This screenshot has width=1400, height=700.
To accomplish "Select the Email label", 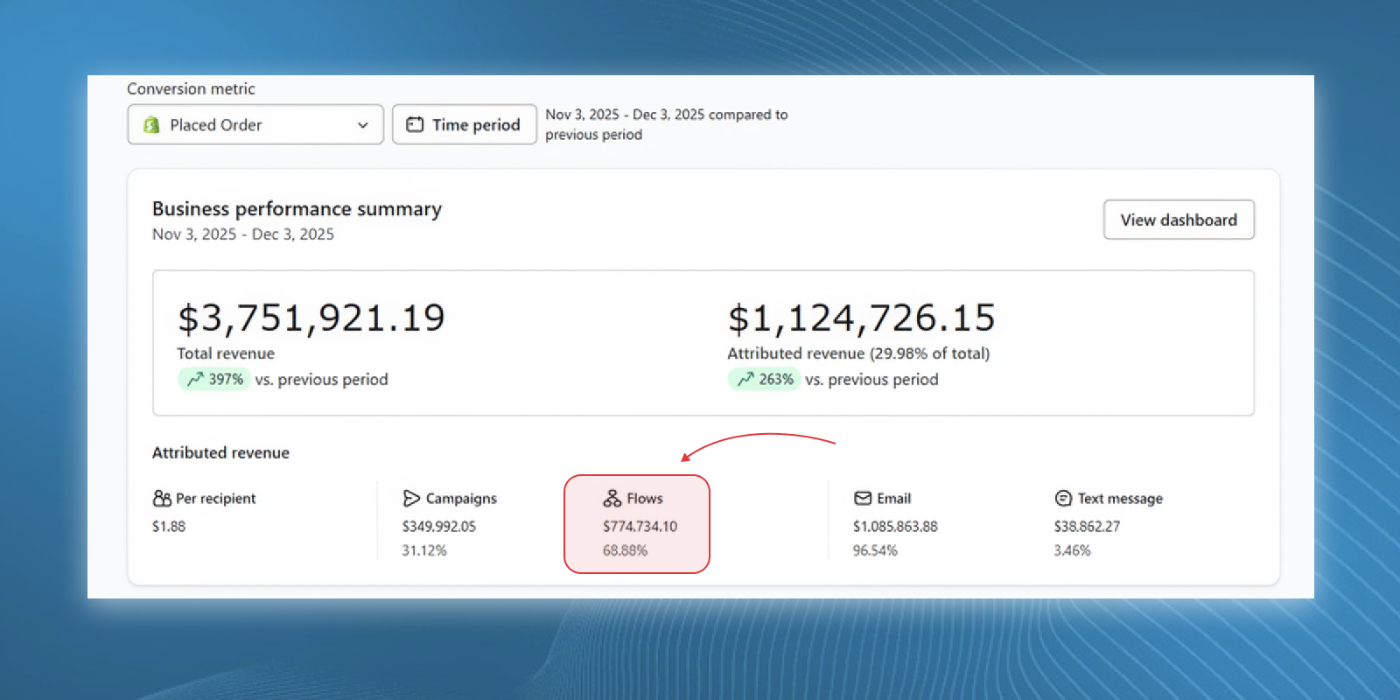I will pos(894,498).
